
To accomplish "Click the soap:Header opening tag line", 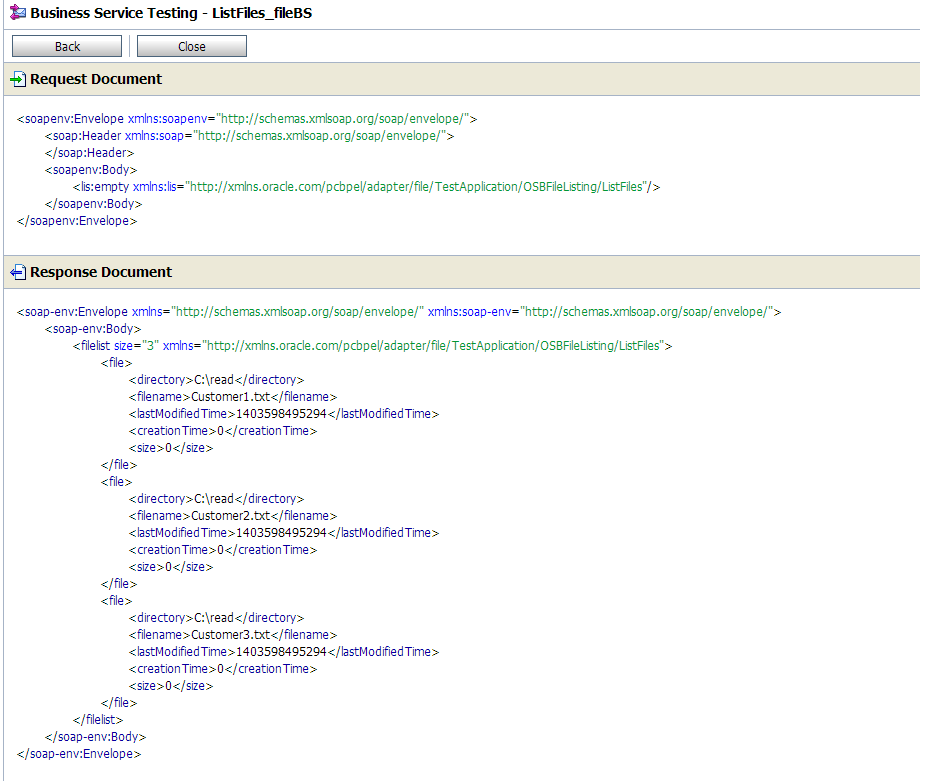I will 249,136.
